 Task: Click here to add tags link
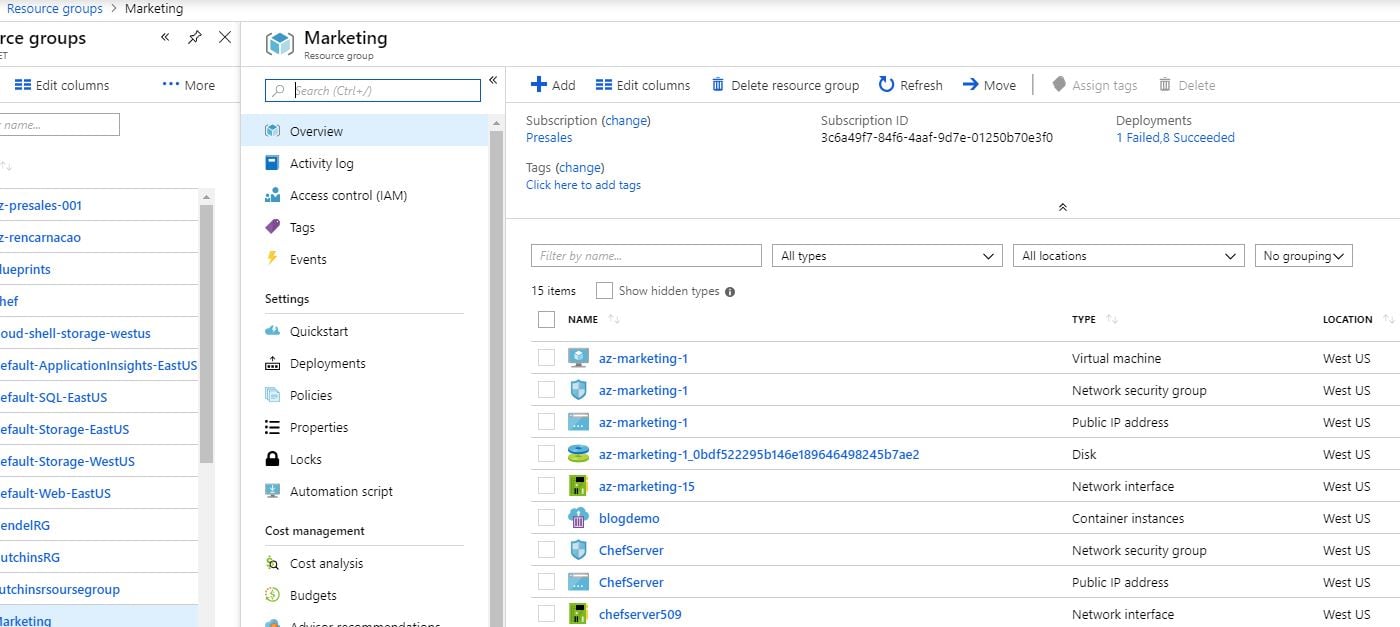tap(583, 185)
